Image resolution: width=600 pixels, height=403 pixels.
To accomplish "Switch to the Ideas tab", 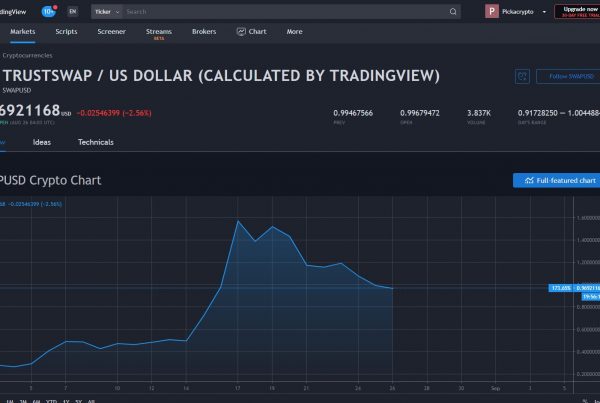I will coord(42,142).
